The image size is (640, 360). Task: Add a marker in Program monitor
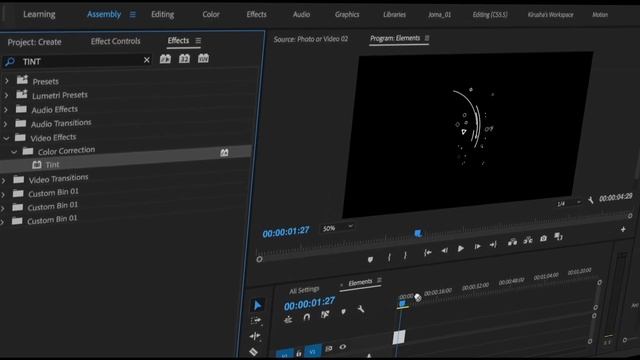pyautogui.click(x=370, y=259)
